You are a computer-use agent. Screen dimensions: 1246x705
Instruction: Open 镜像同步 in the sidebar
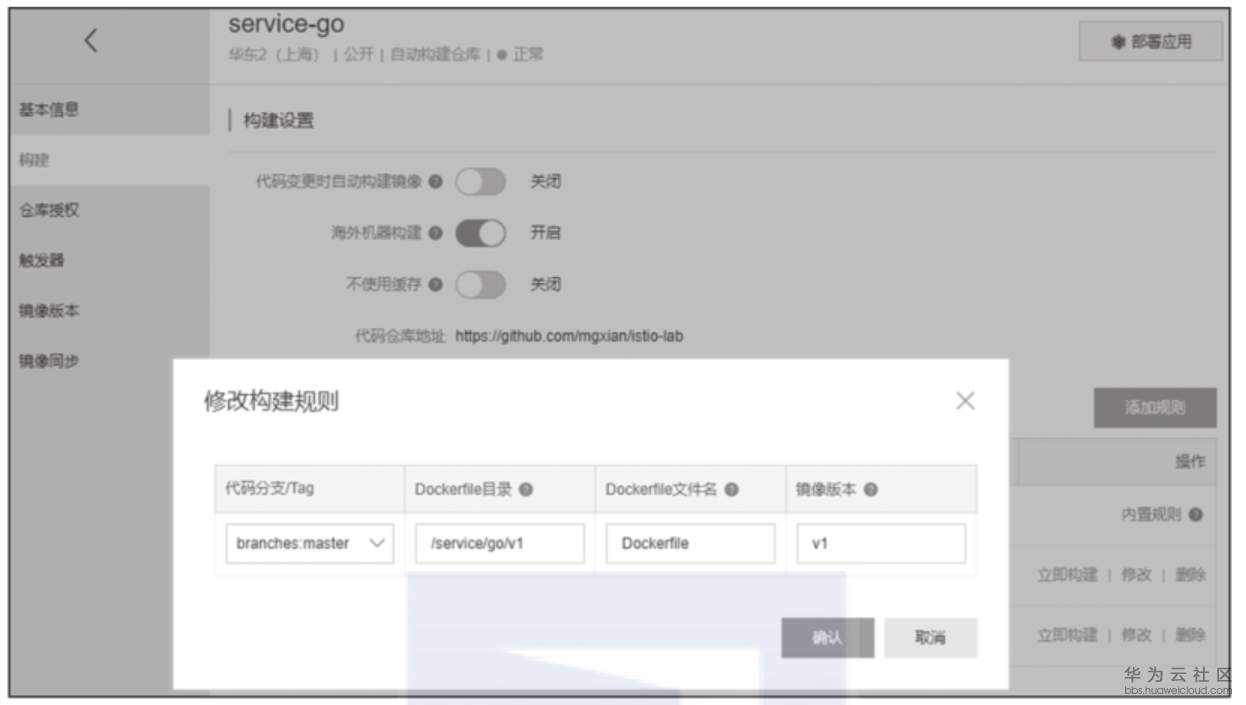109,362
